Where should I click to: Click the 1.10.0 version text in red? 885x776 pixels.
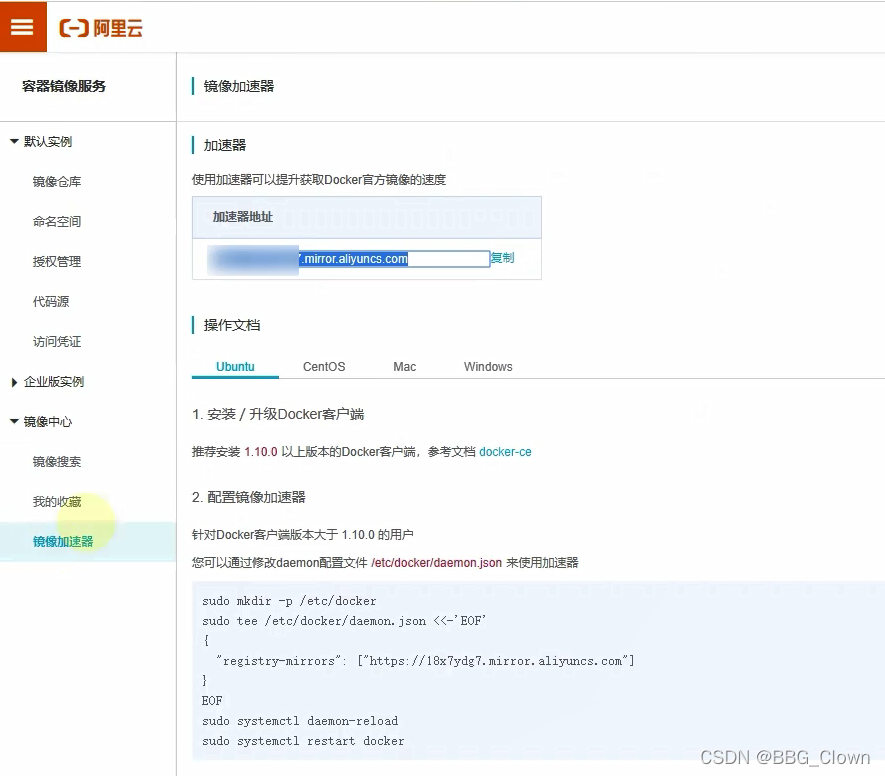click(x=261, y=452)
